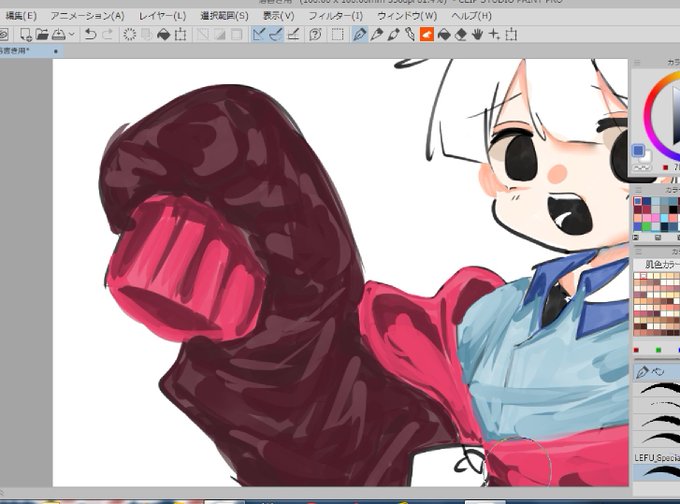The width and height of the screenshot is (680, 504).
Task: Open the レイヤー(L) menu
Action: point(162,16)
